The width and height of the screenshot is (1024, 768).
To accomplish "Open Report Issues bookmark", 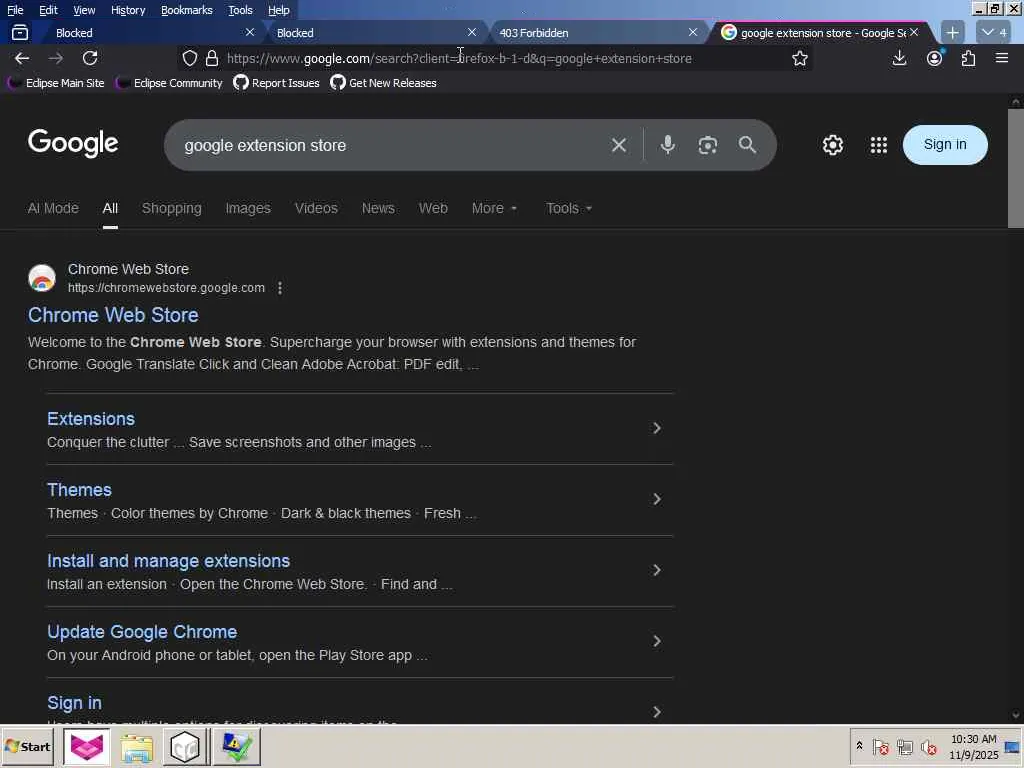I will point(276,83).
